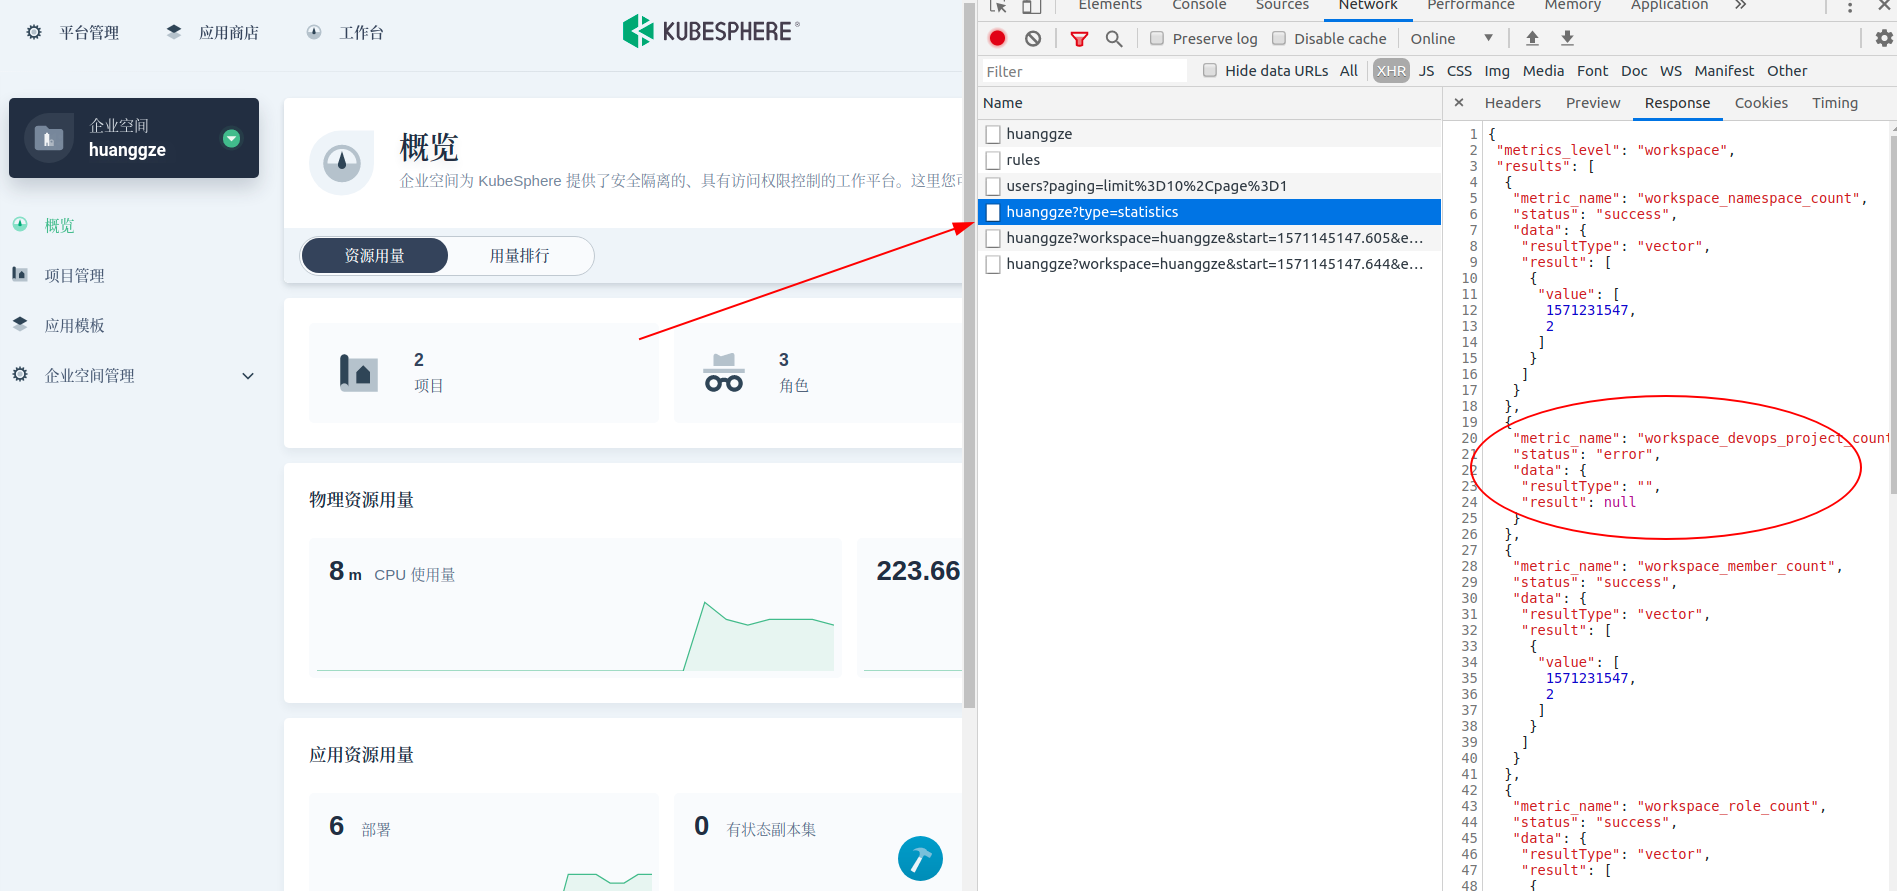Toggle the network filter funnel icon
The height and width of the screenshot is (891, 1897).
click(x=1079, y=38)
